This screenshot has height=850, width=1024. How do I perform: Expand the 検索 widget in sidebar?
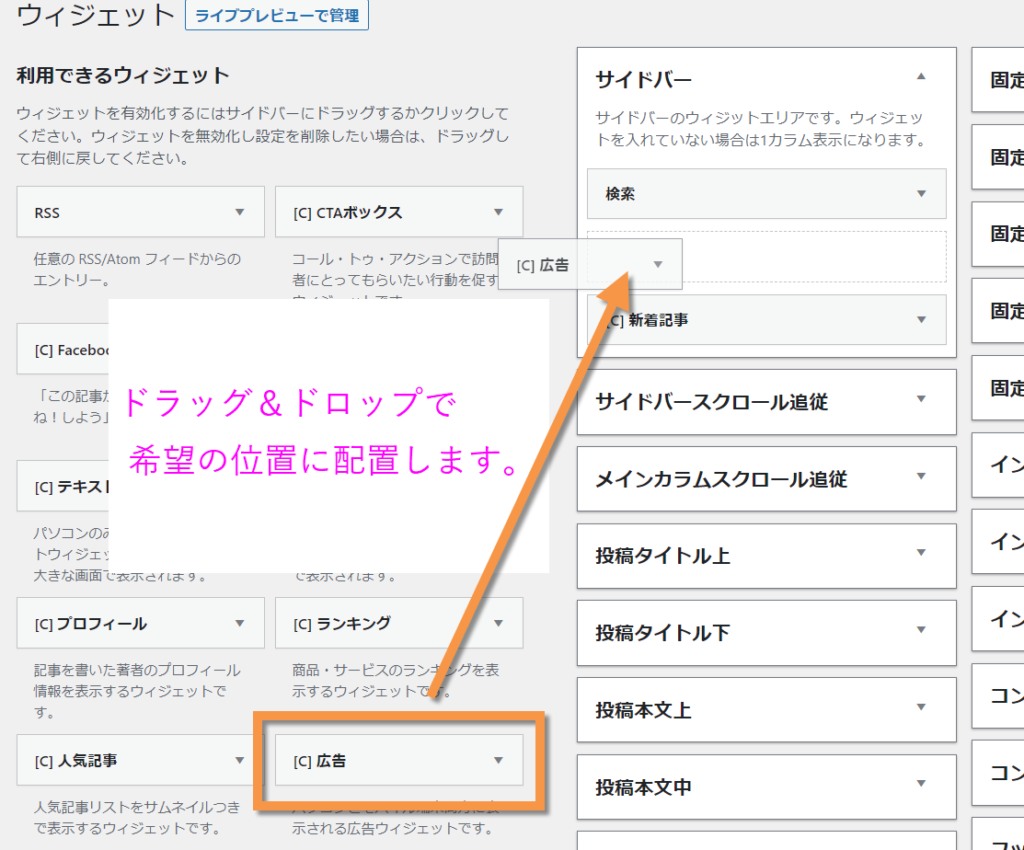pos(921,193)
